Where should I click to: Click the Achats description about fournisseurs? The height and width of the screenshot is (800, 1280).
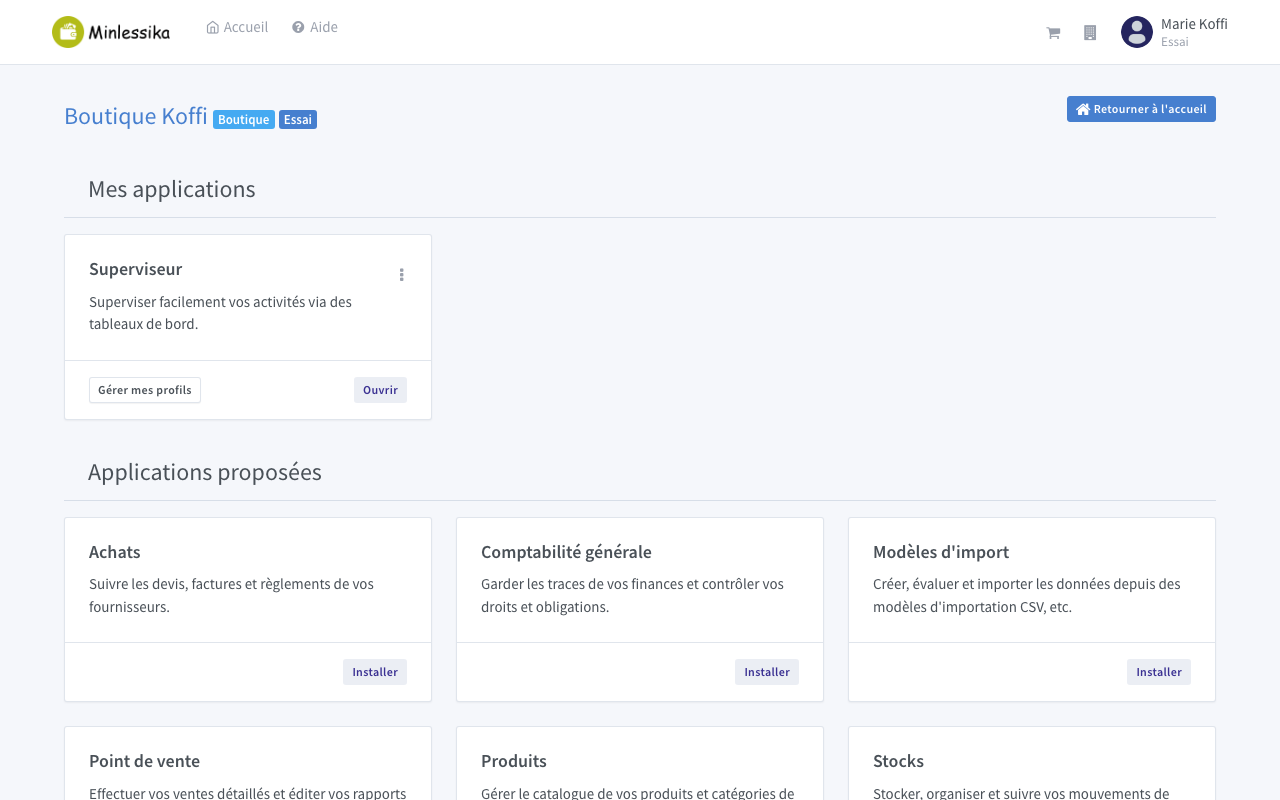click(232, 595)
